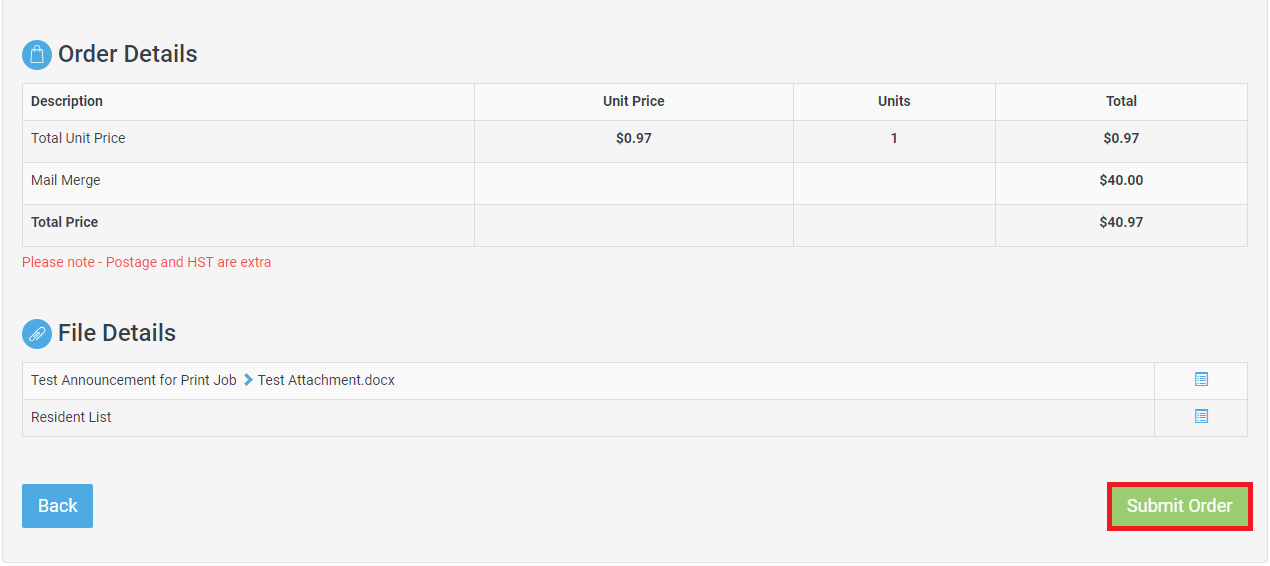Go back using the Back button
Image resolution: width=1270 pixels, height=566 pixels.
(57, 506)
